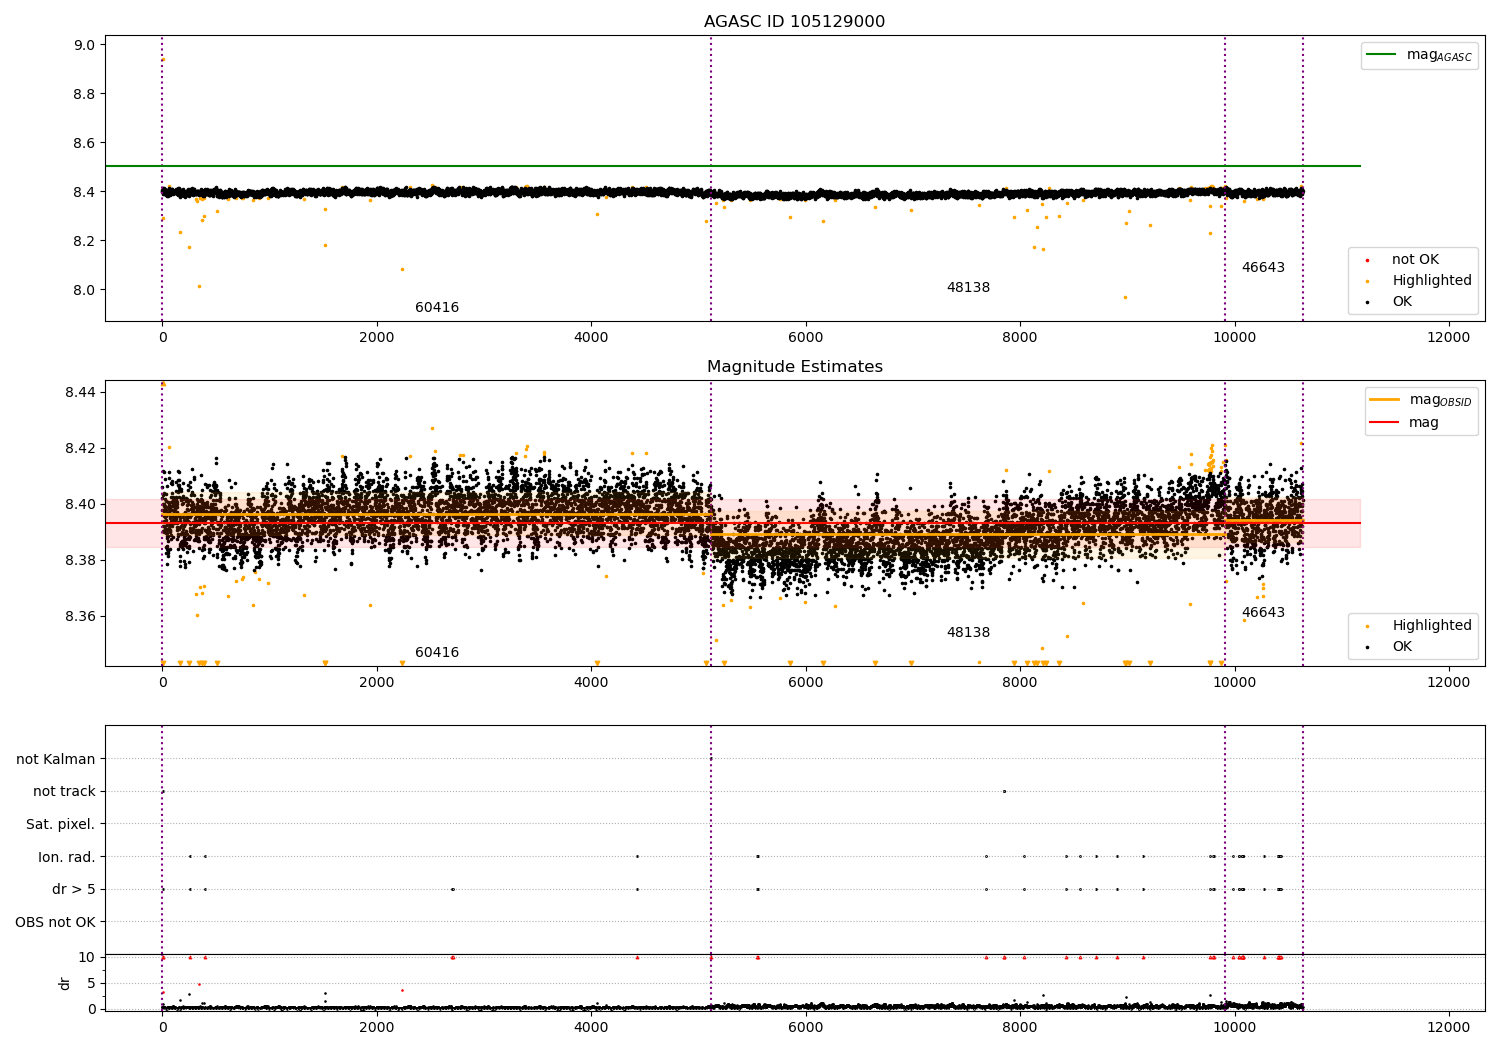Click the 5 tick on the dr axis
Screen dimensions: 1500x1050
click(x=91, y=983)
